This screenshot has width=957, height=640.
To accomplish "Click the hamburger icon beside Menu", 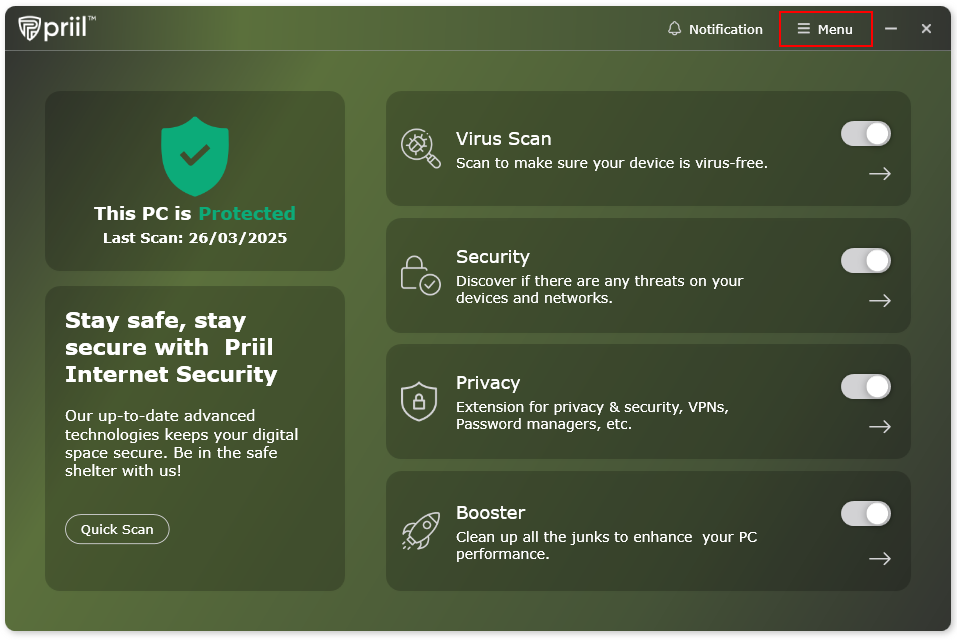I will click(803, 29).
